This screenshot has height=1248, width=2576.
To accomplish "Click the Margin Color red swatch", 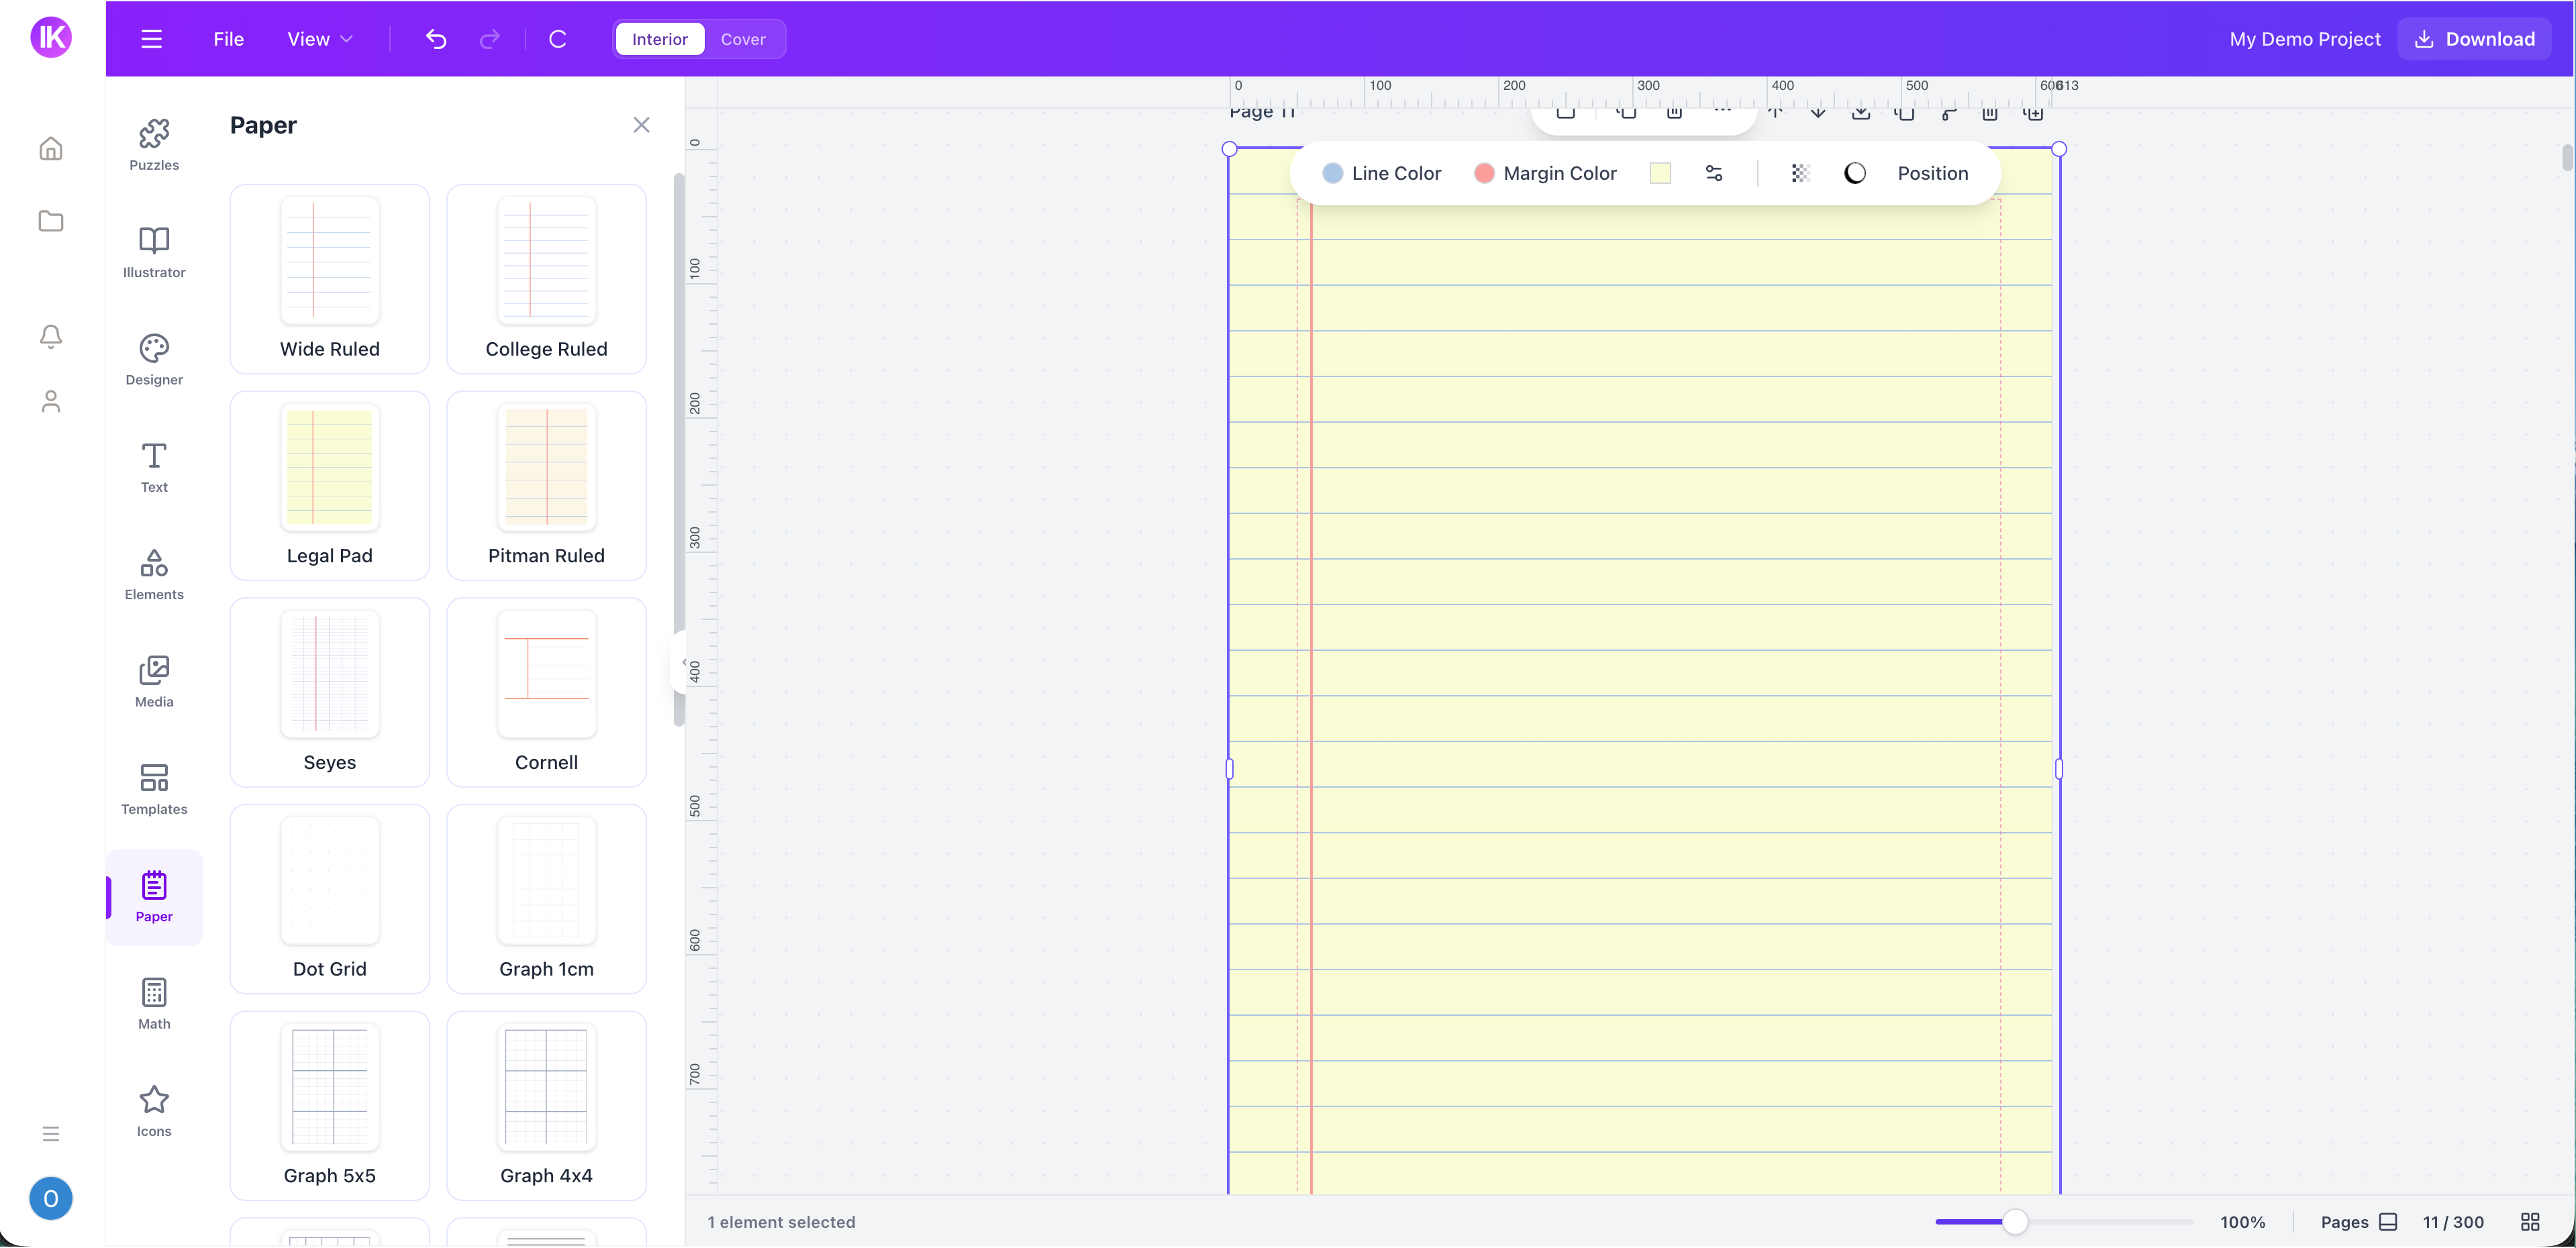I will click(1484, 173).
